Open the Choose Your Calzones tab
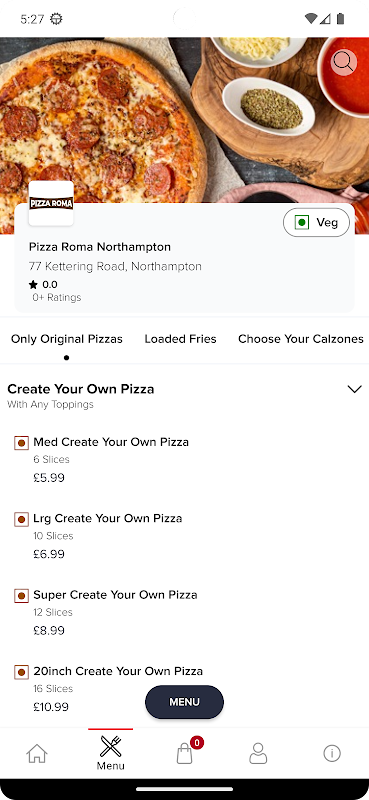The height and width of the screenshot is (800, 369). pyautogui.click(x=301, y=339)
